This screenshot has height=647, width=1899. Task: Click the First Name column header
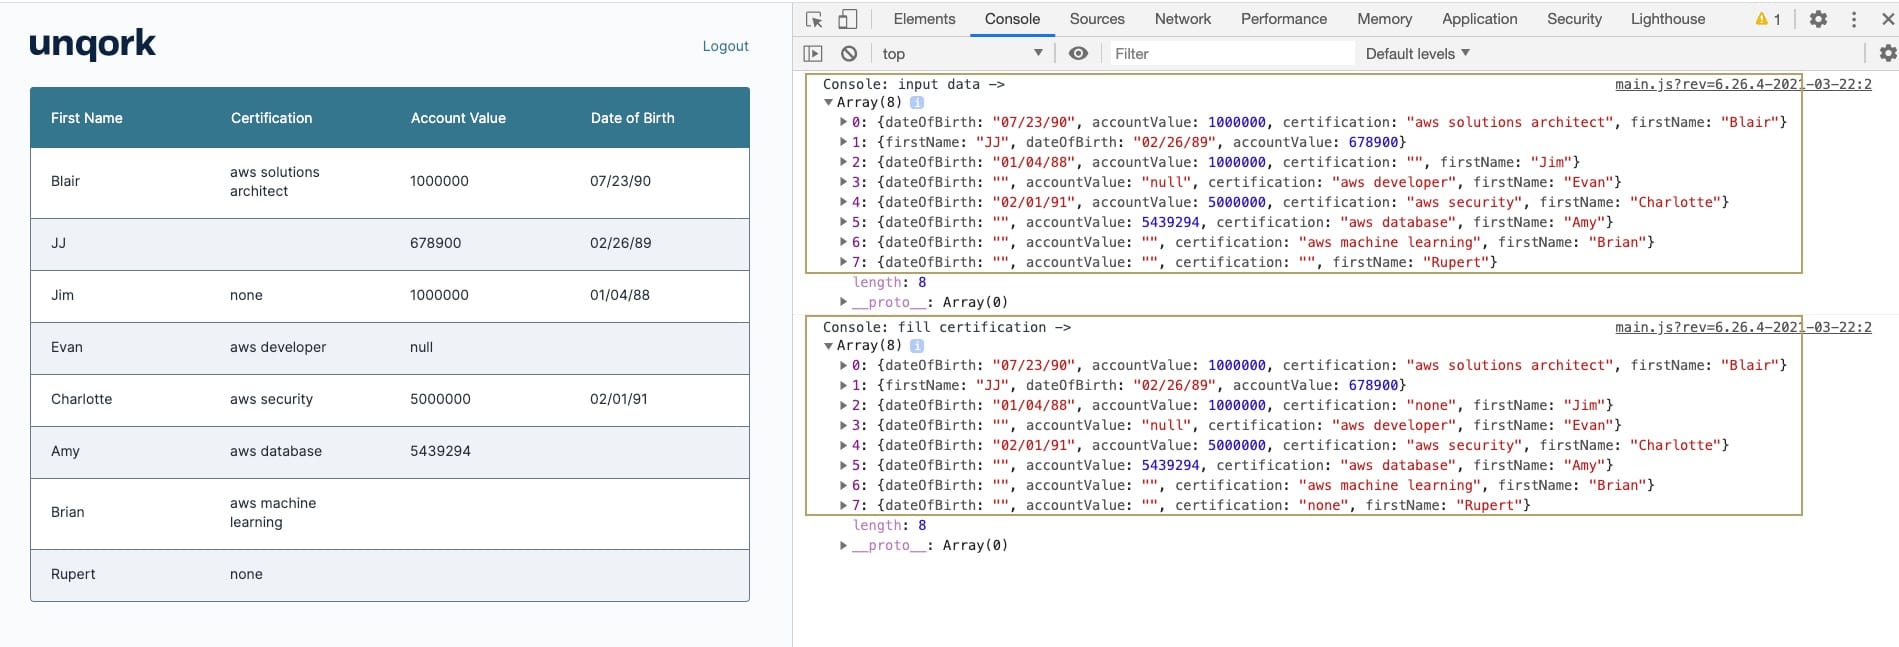(87, 118)
